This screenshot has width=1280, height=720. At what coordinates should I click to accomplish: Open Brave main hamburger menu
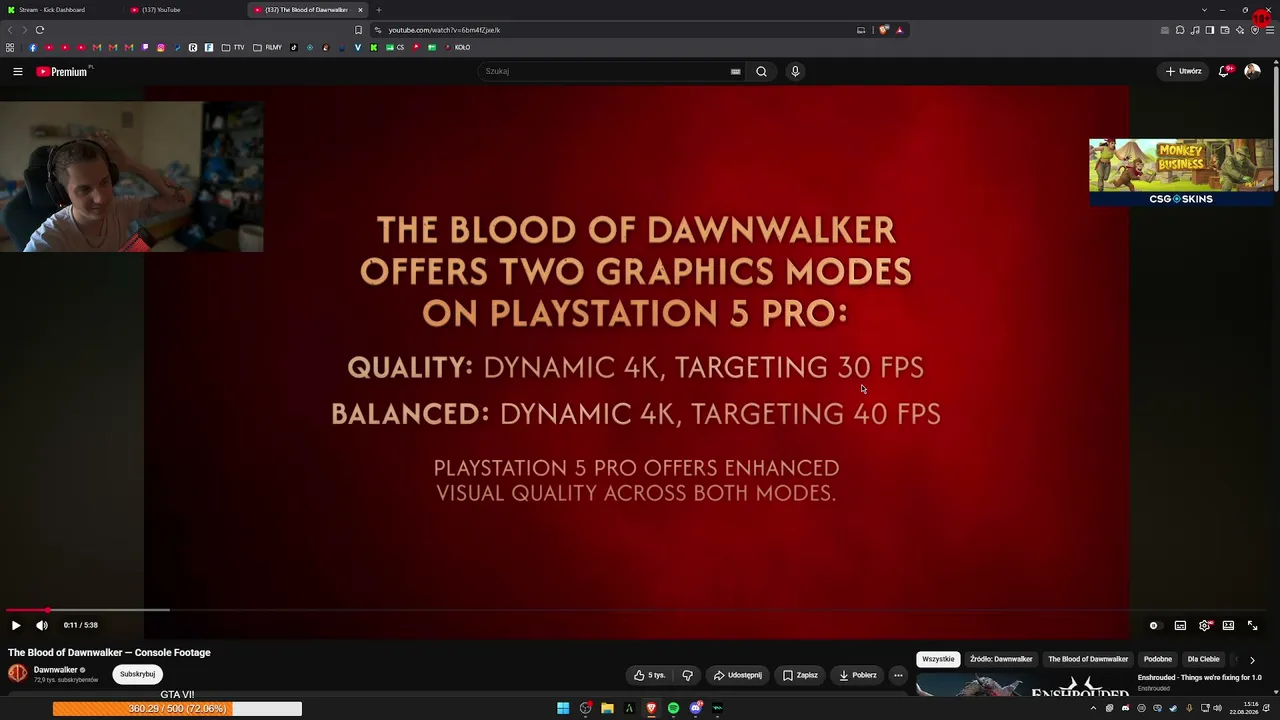pyautogui.click(x=1270, y=30)
